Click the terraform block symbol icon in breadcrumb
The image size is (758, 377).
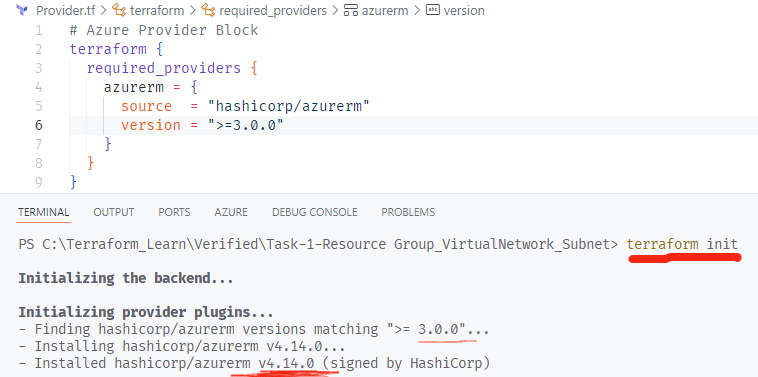coord(119,10)
